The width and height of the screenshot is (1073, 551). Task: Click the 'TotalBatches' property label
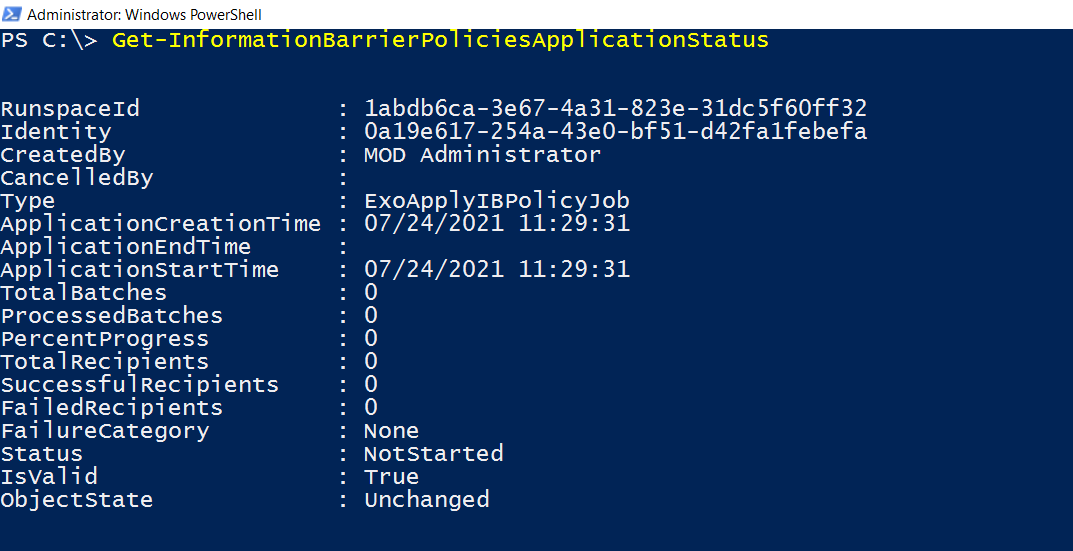tap(83, 293)
